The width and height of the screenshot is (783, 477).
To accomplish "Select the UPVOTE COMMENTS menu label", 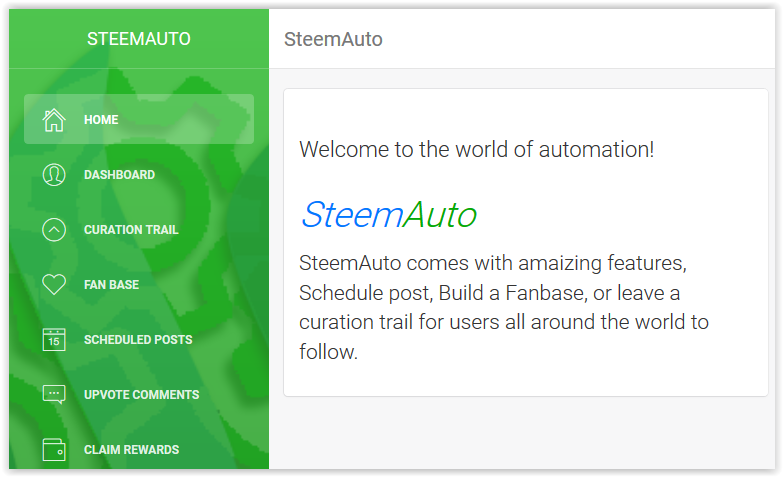I will pos(141,395).
